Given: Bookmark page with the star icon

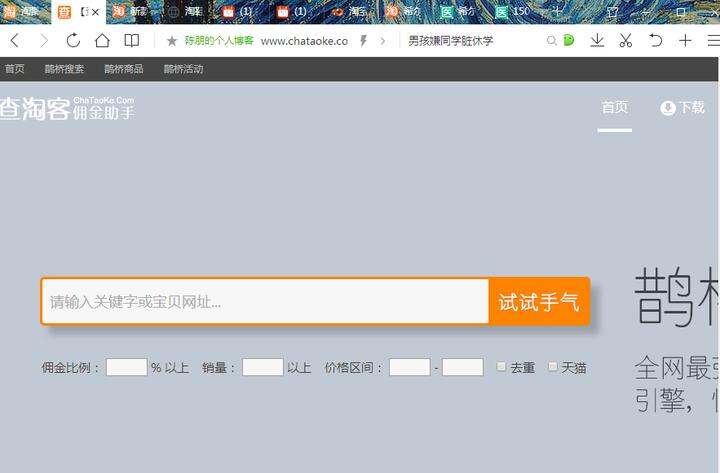Looking at the screenshot, I should point(172,41).
